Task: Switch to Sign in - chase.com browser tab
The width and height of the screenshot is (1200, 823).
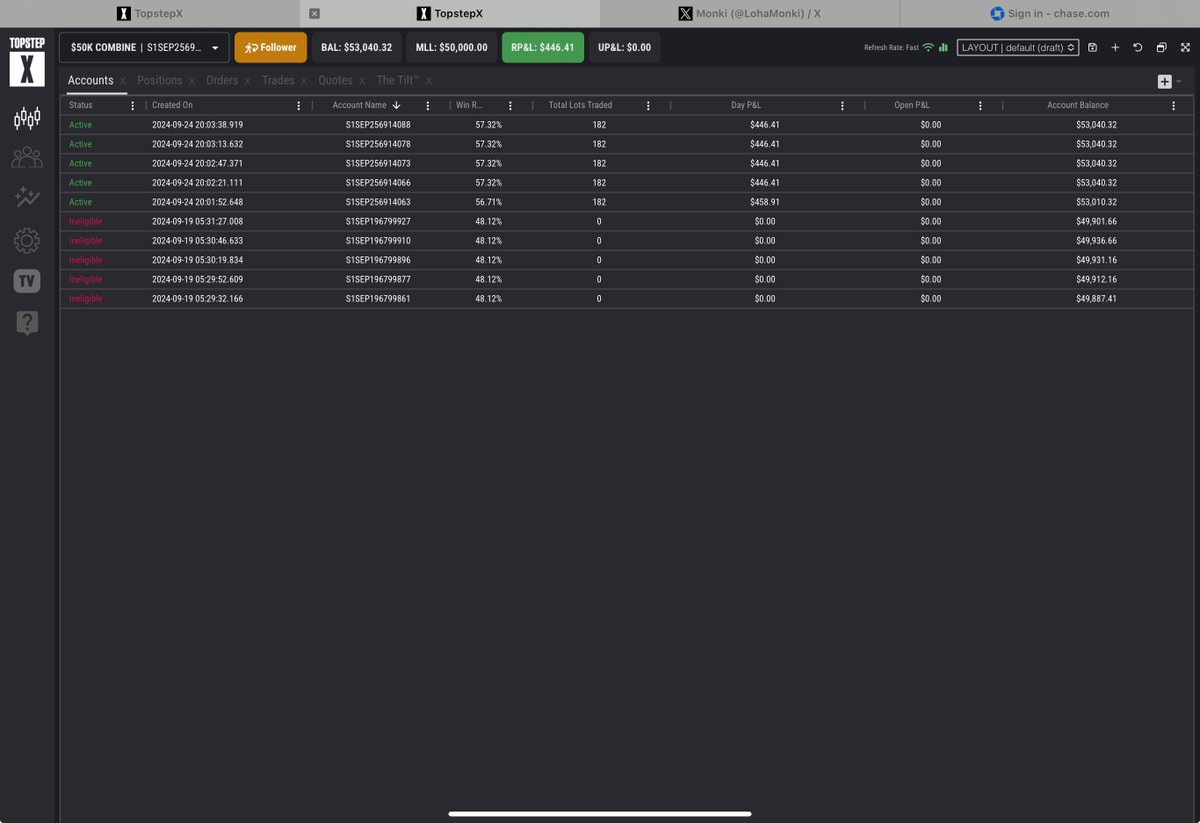Action: tap(1050, 14)
